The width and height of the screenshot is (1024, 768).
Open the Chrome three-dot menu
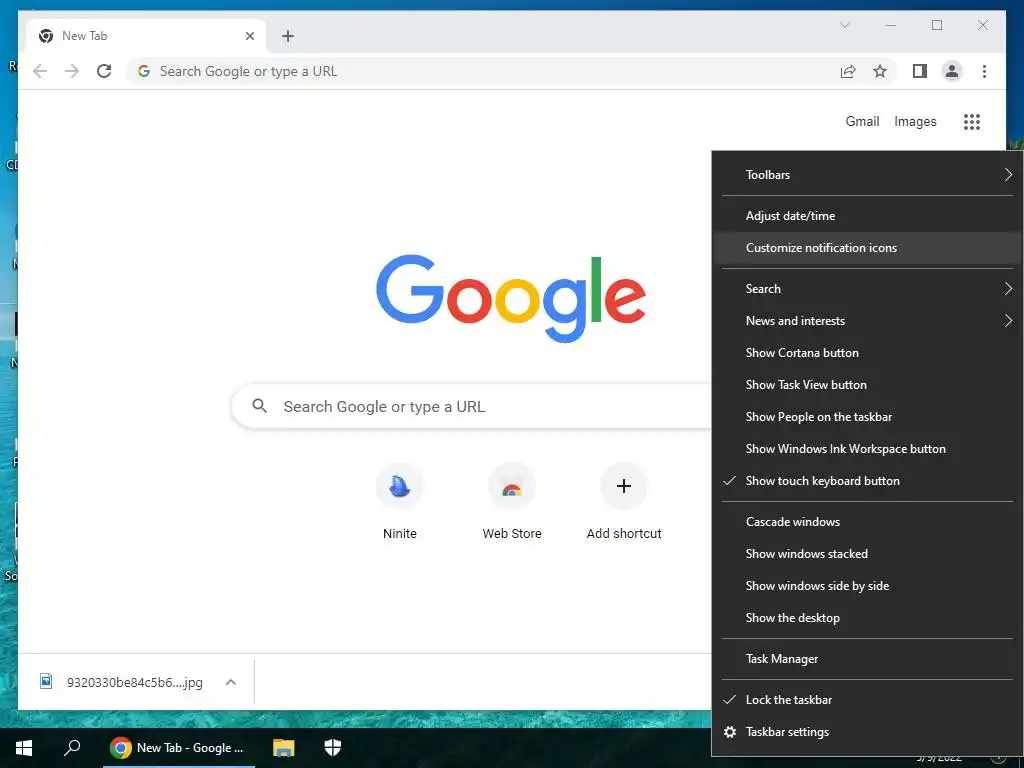tap(984, 71)
